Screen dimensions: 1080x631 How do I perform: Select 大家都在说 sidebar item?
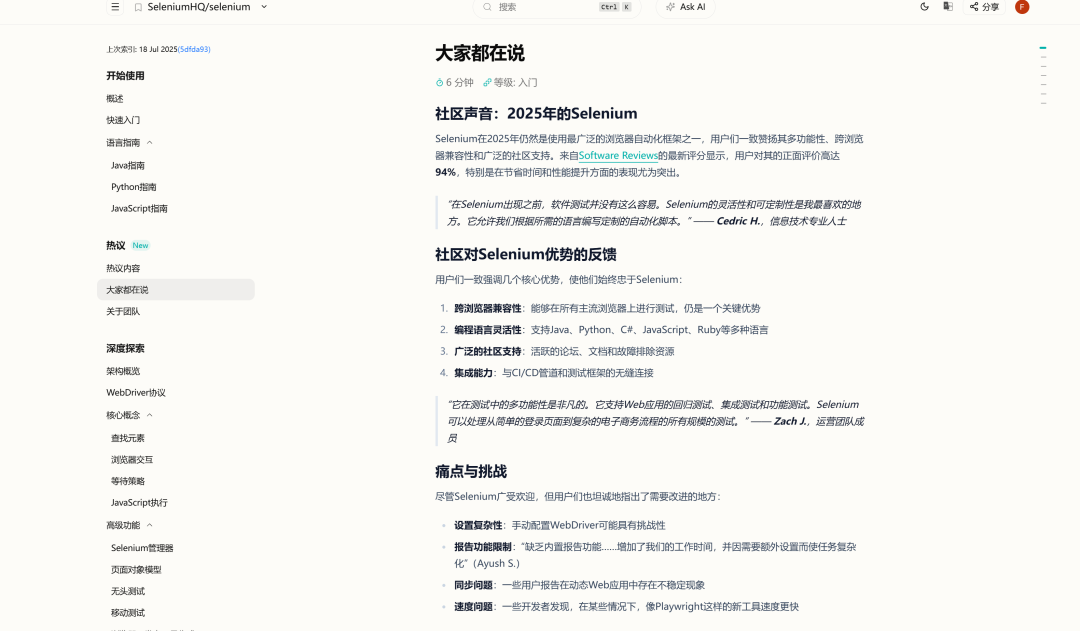(x=176, y=289)
